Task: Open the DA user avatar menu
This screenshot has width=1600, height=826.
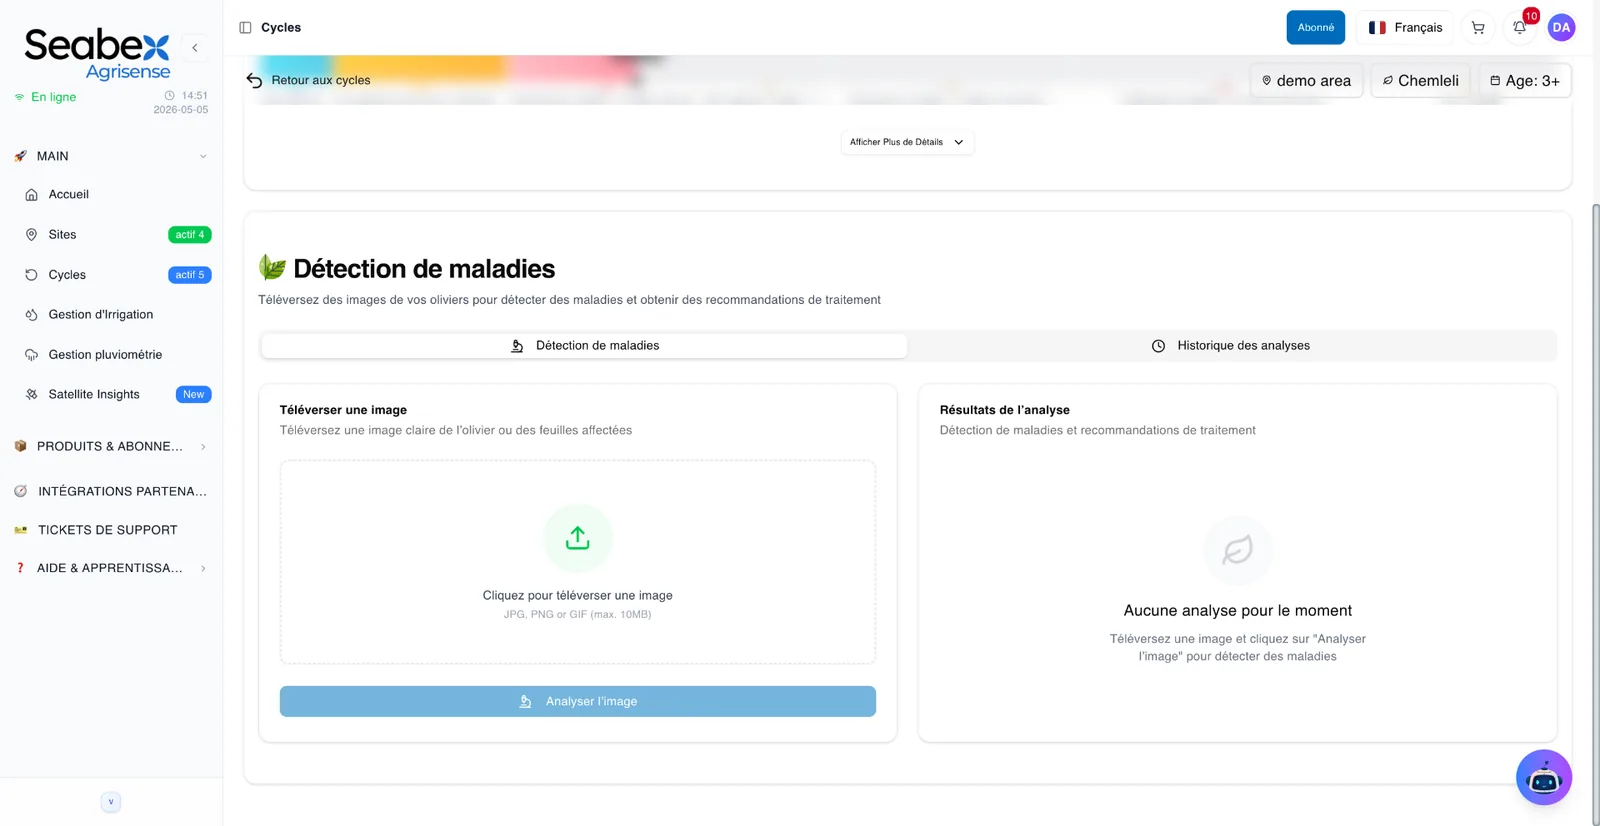Action: (x=1561, y=28)
